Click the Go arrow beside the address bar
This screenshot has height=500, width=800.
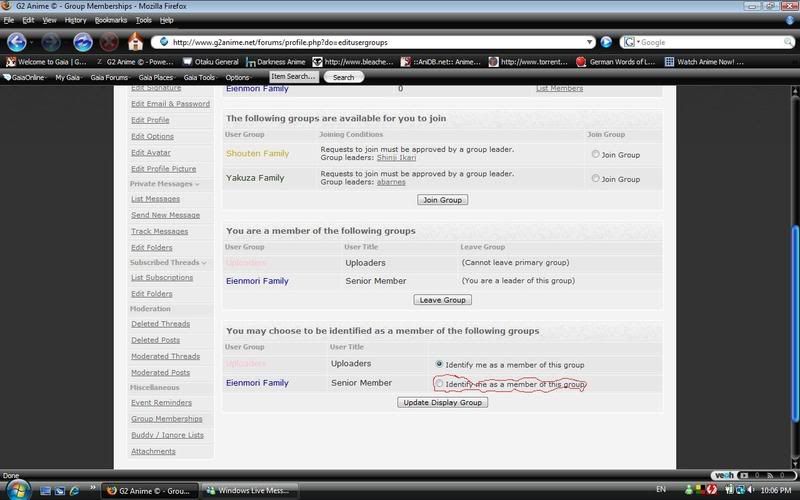point(606,42)
